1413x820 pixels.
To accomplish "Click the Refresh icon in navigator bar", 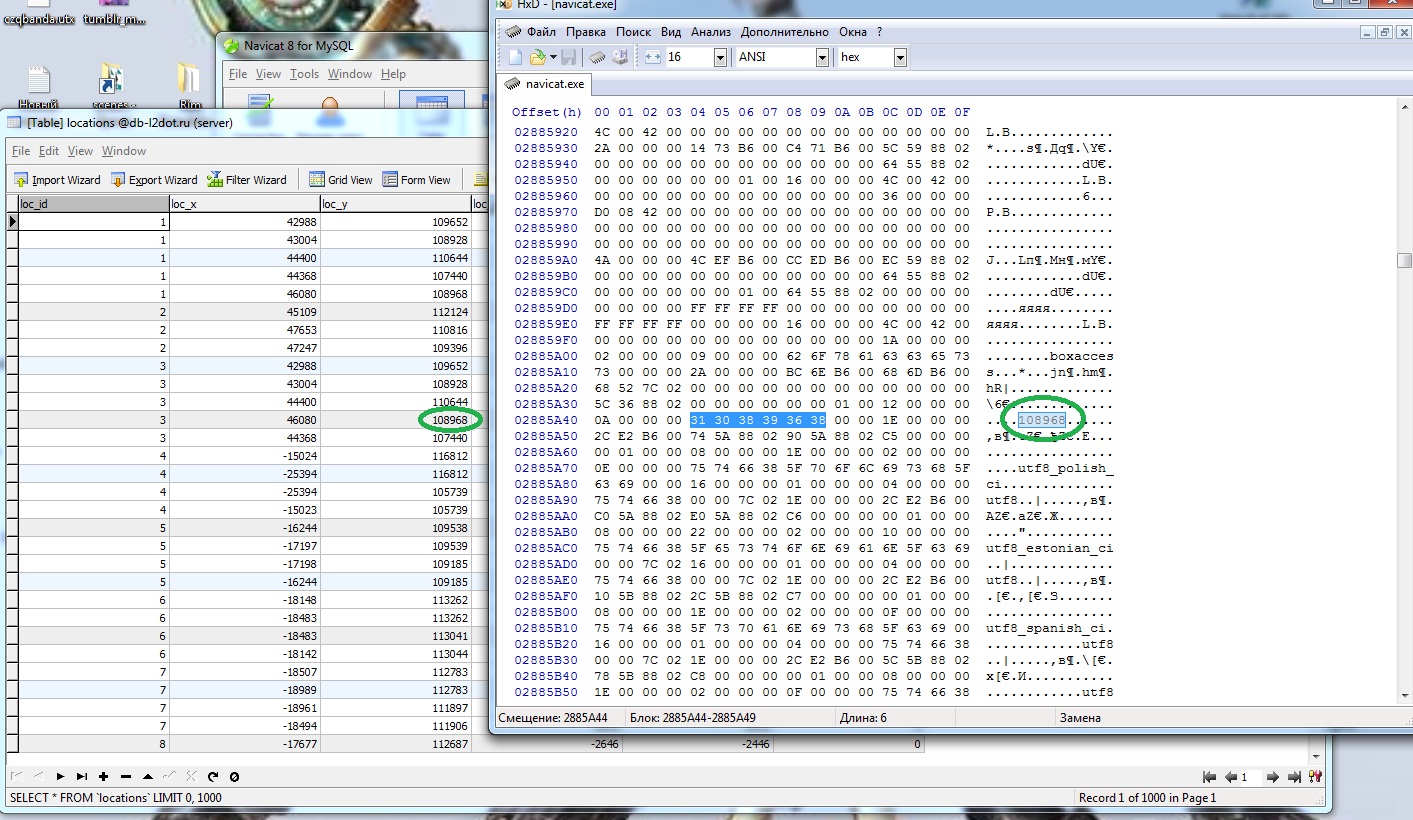I will [x=213, y=777].
